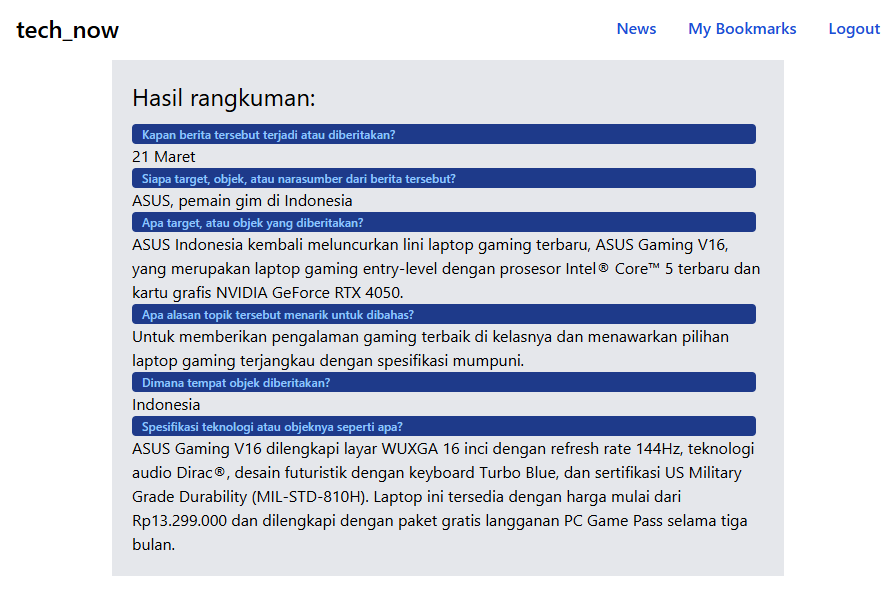This screenshot has height=615, width=889.
Task: Click the 'Siapa target, objek, atau narasumber' question bar
Action: point(444,178)
